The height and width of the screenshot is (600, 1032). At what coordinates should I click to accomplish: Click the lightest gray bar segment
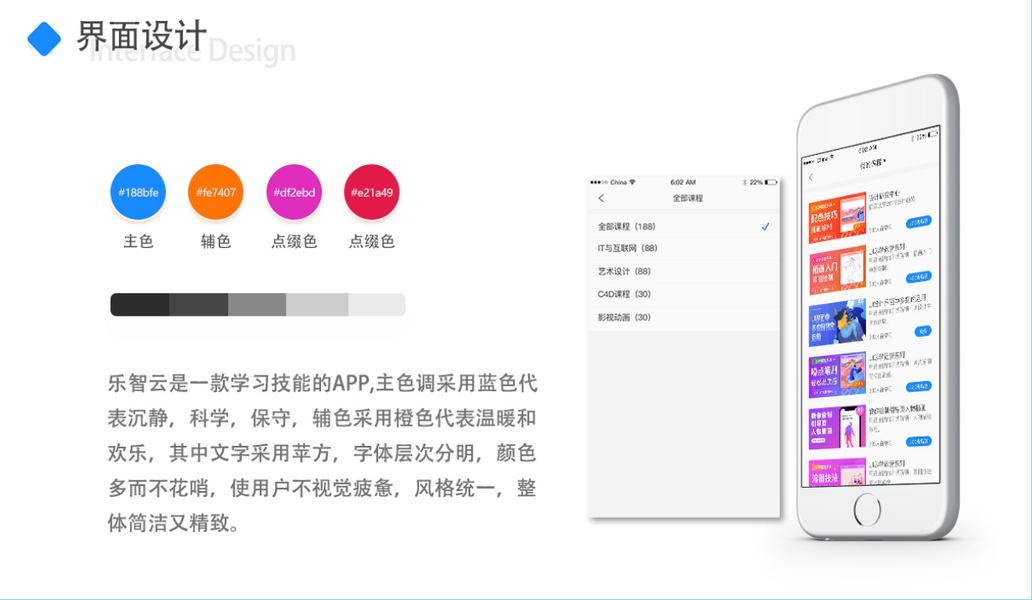pyautogui.click(x=376, y=305)
